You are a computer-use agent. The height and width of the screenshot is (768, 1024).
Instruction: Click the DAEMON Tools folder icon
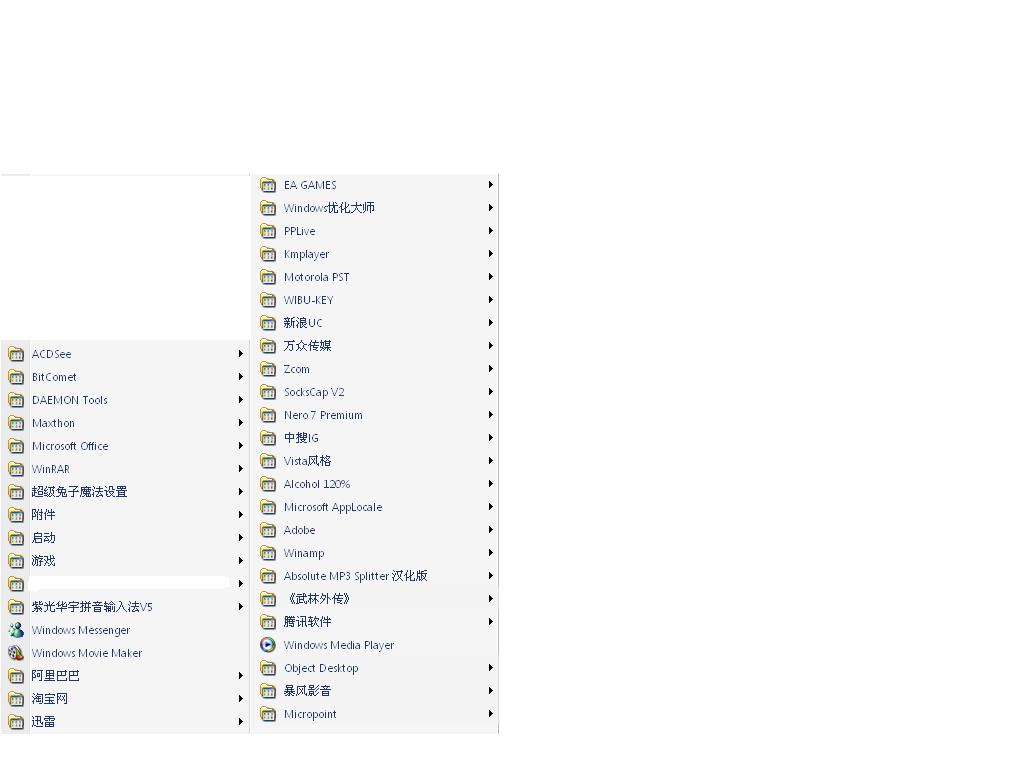(x=16, y=400)
